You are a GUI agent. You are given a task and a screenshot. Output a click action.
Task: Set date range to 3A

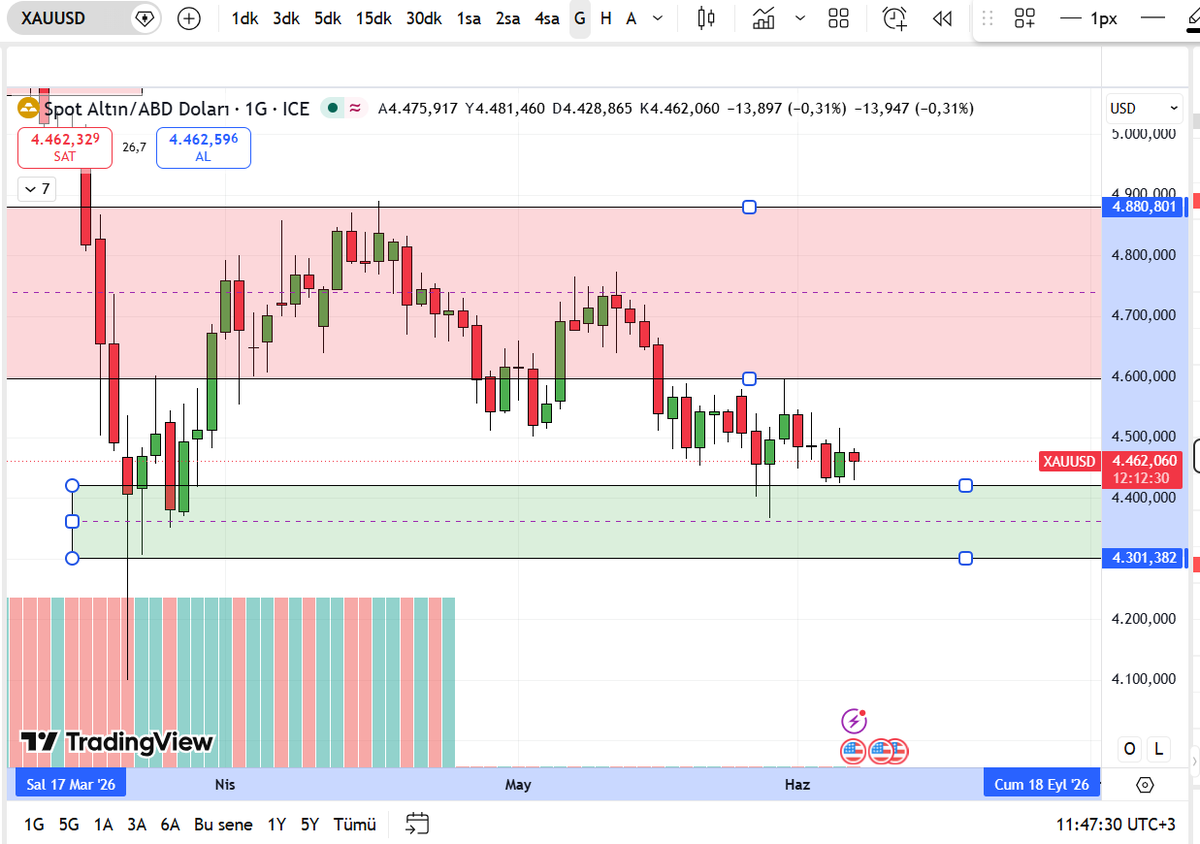click(x=137, y=825)
